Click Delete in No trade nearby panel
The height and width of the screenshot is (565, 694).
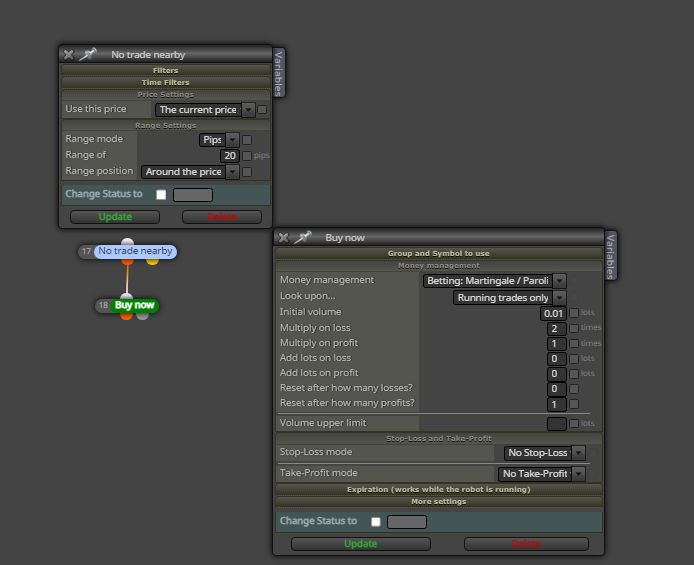pos(222,217)
